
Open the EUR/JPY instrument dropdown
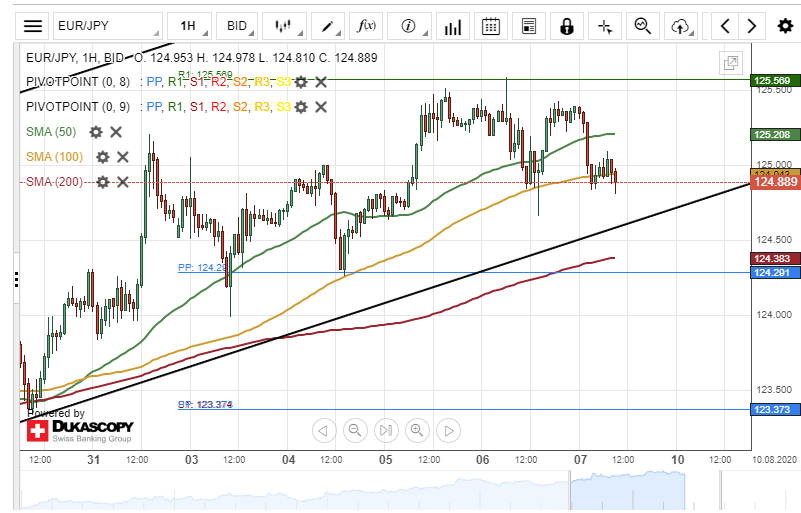click(x=104, y=26)
